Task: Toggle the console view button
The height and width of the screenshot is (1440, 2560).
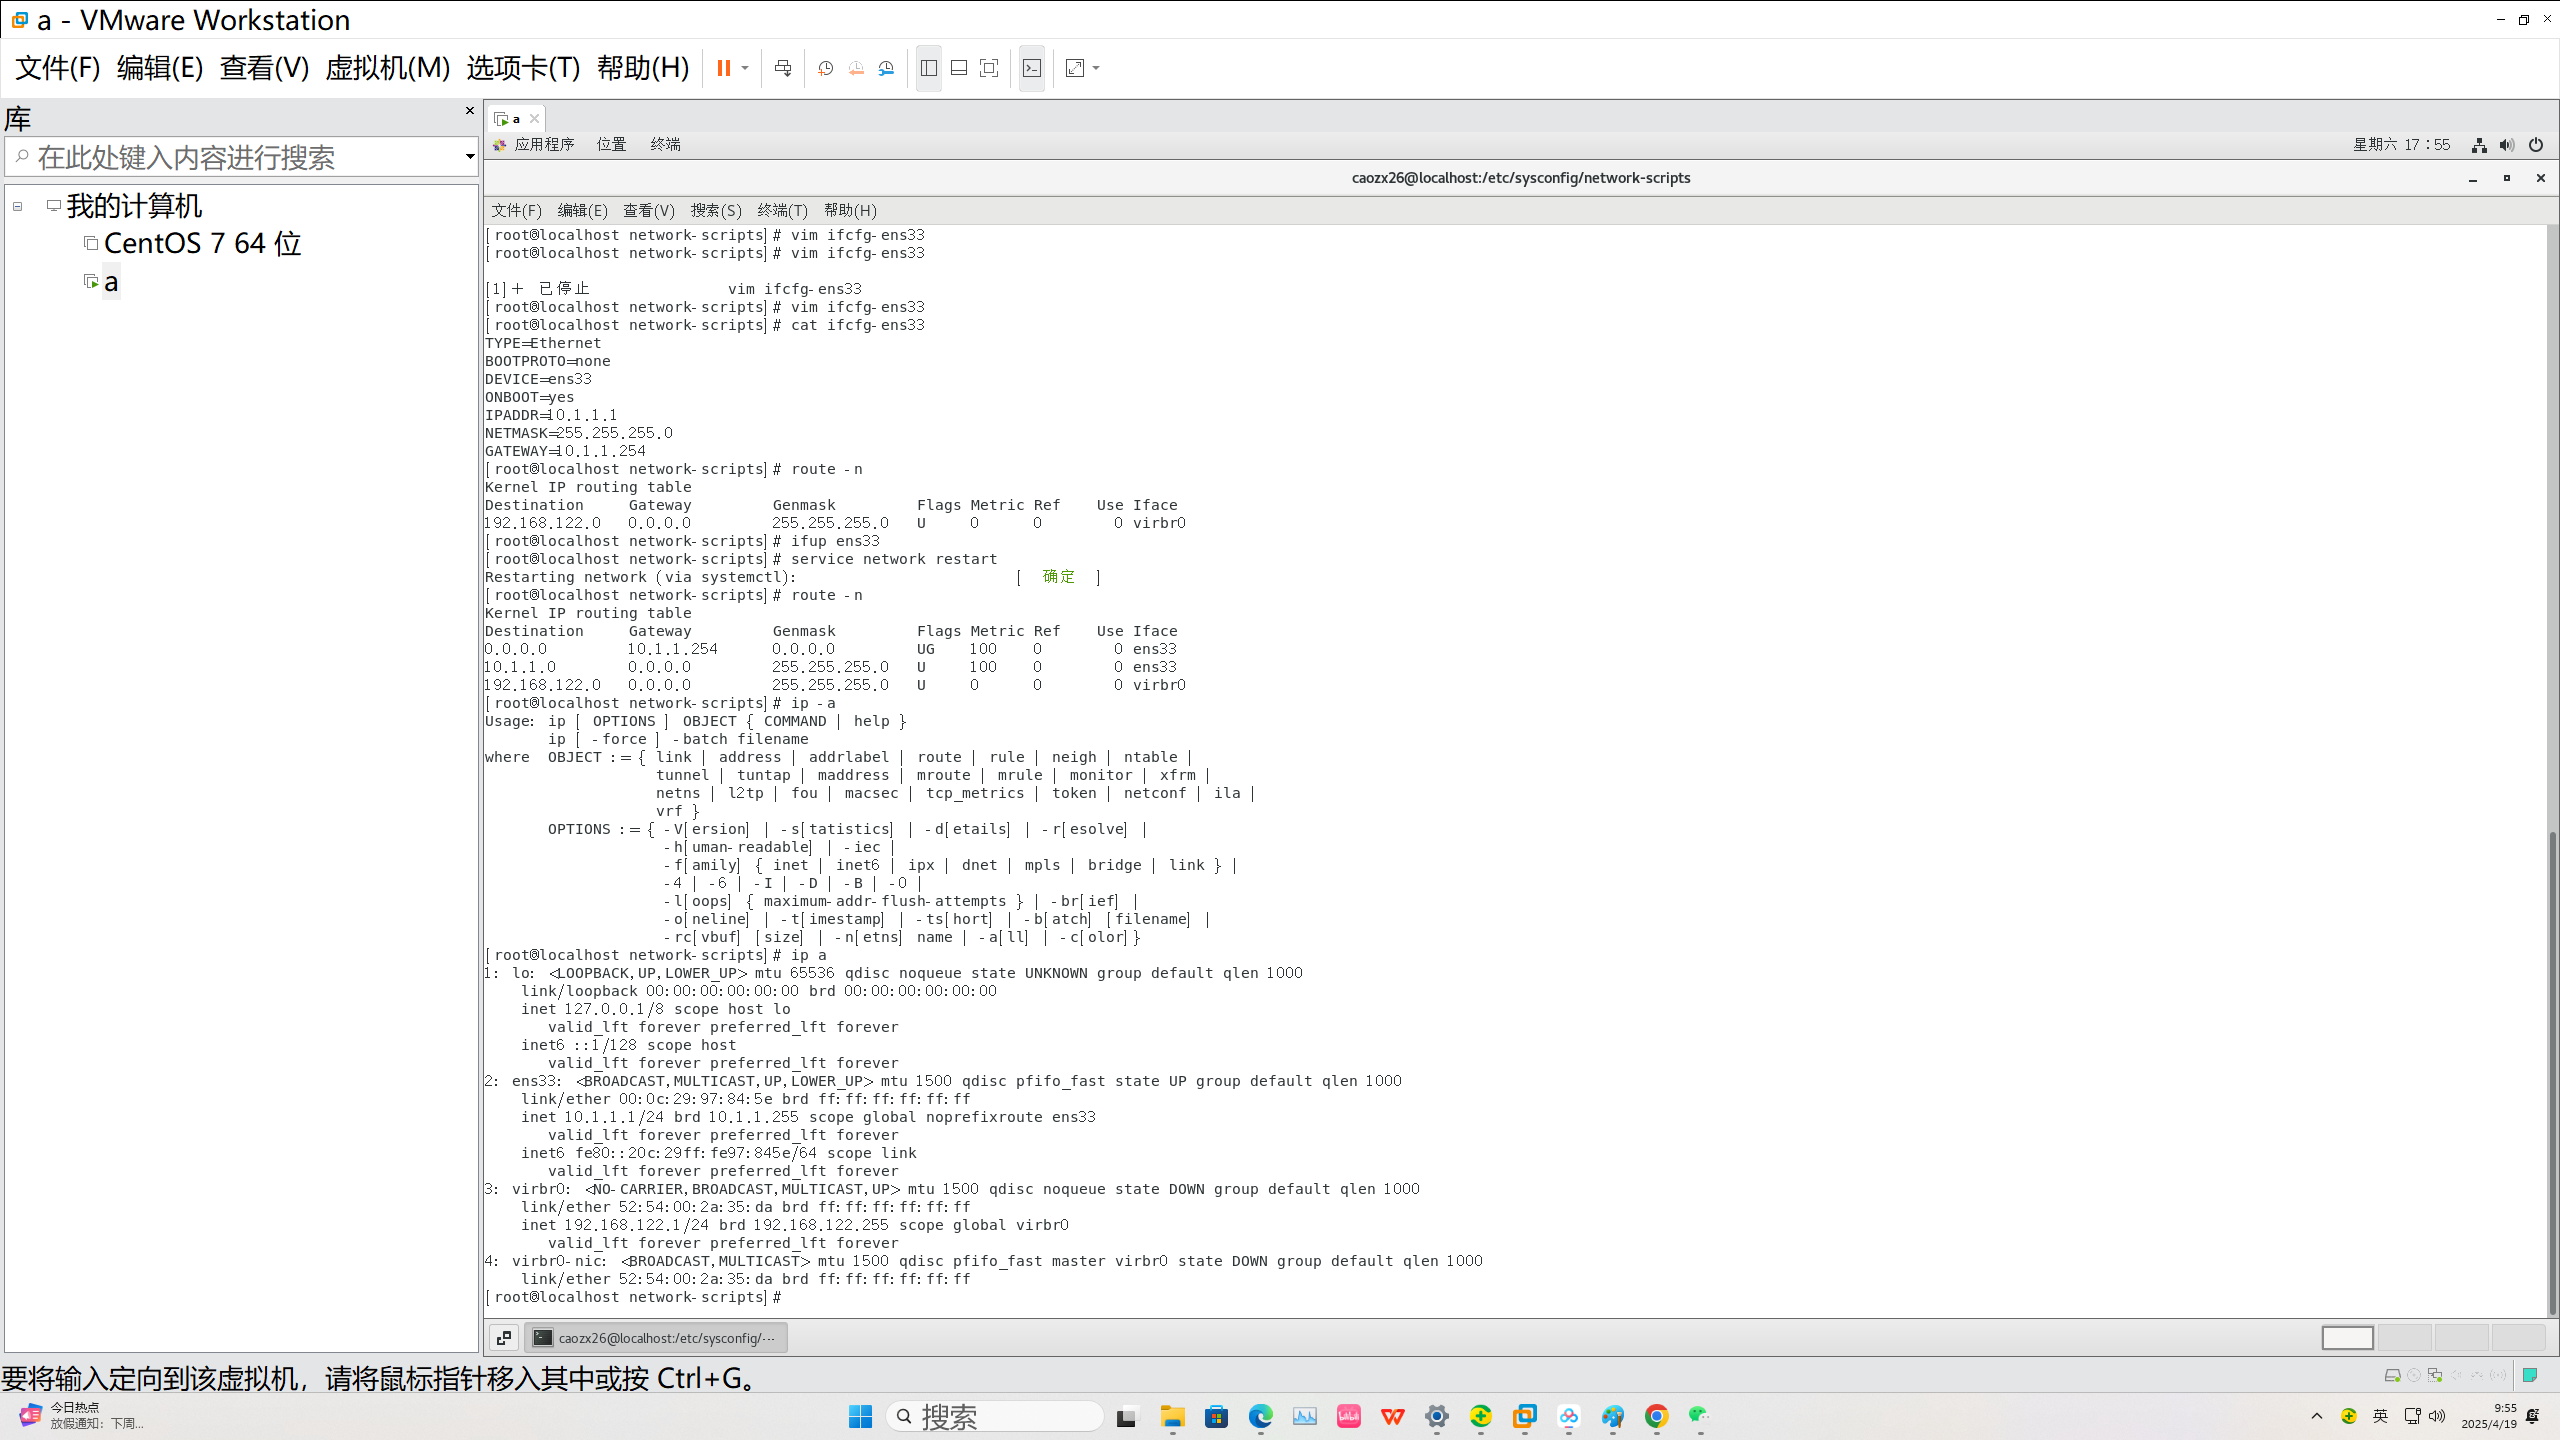Action: click(x=1032, y=68)
